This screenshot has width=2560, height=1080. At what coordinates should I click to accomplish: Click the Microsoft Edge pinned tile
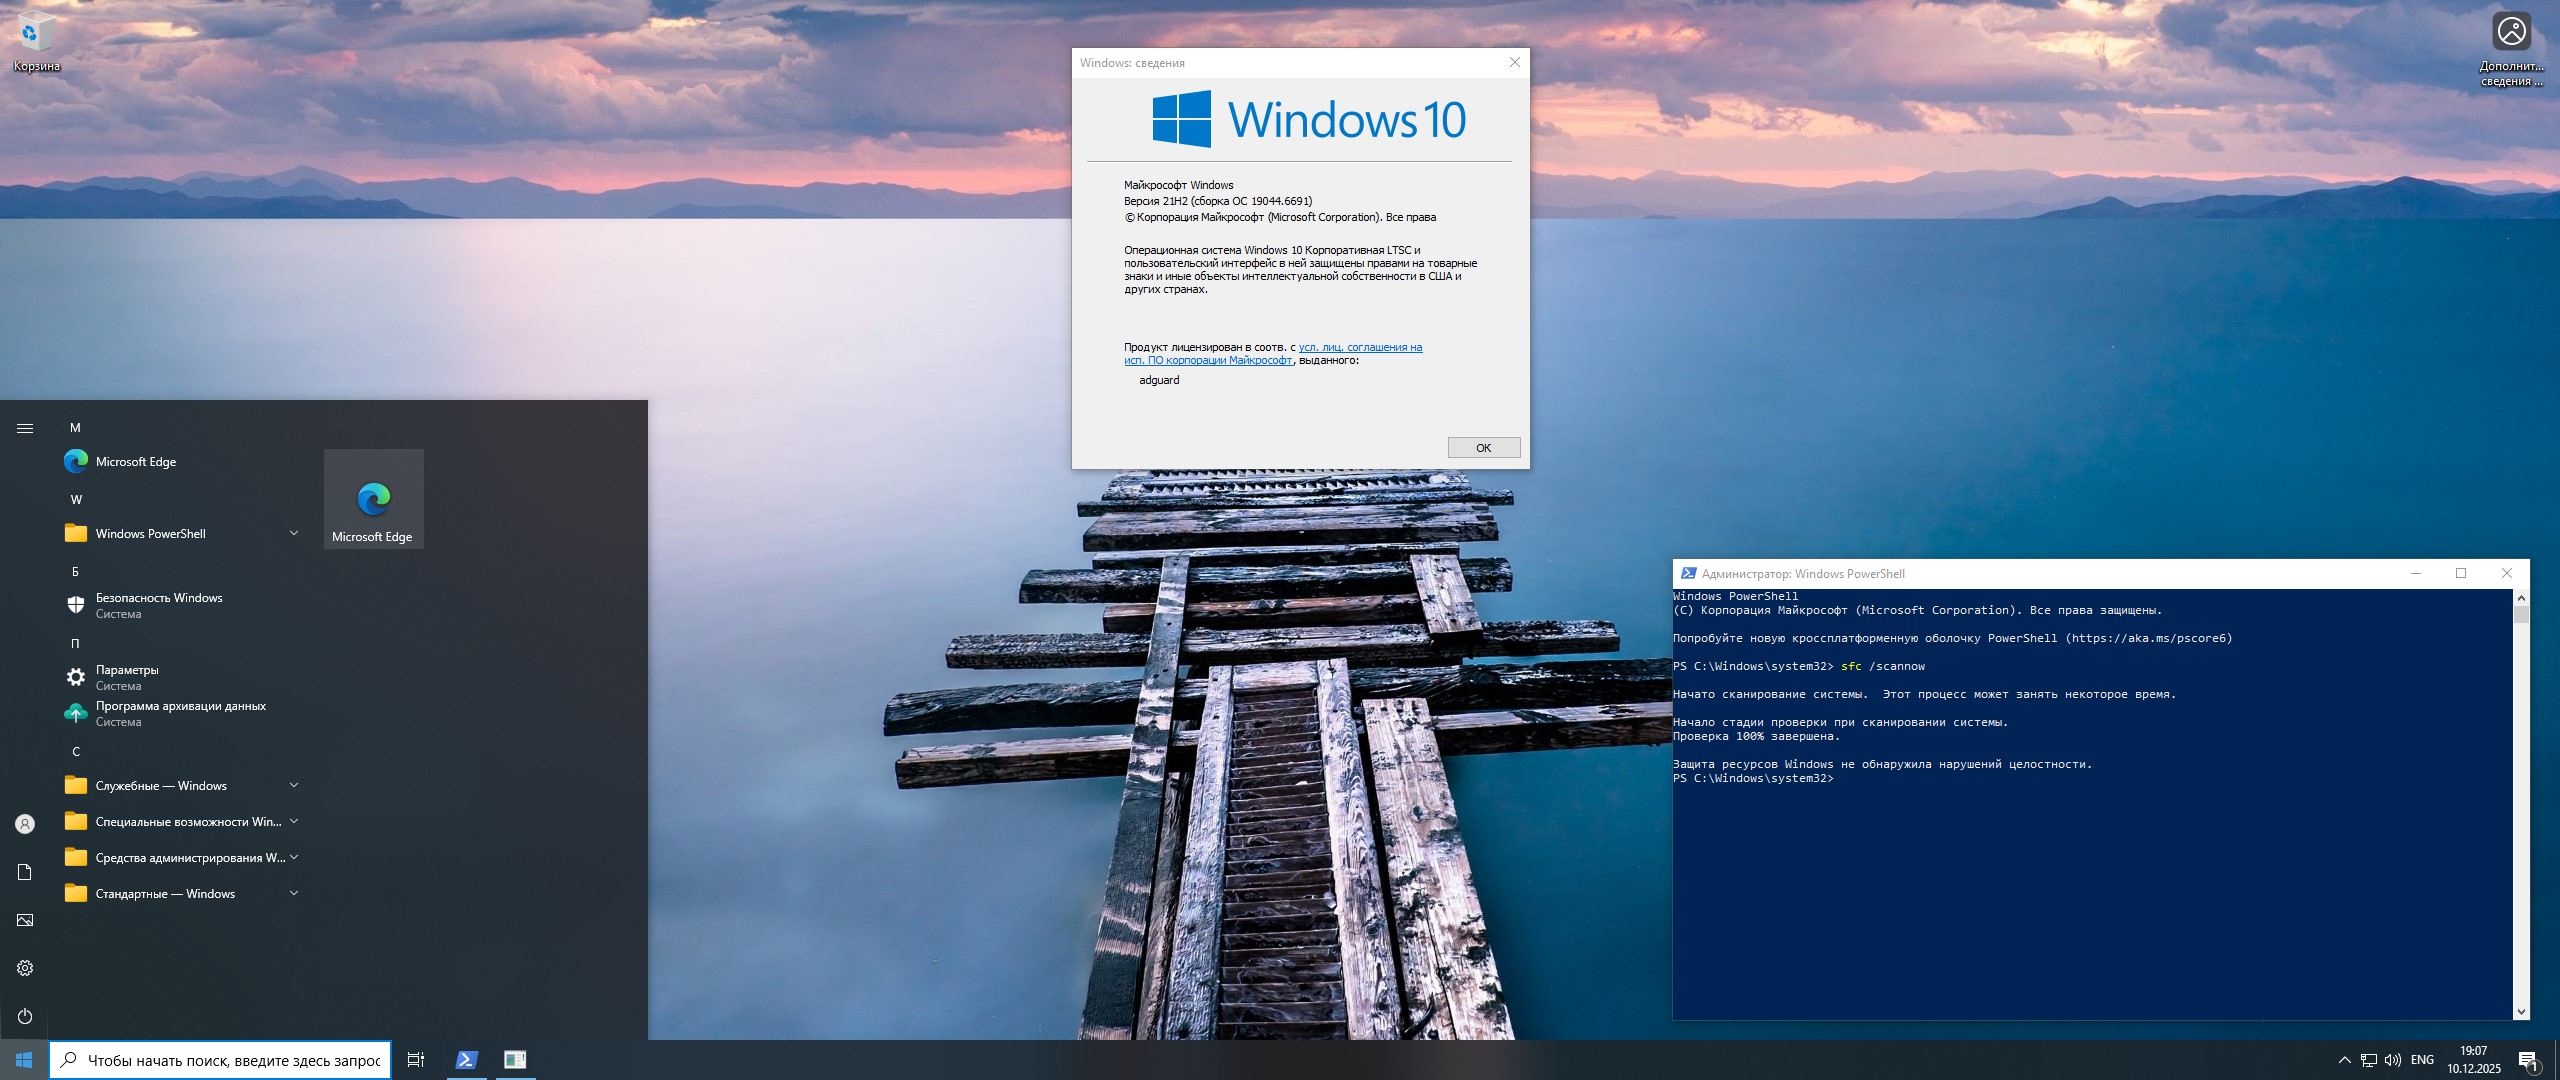click(373, 500)
